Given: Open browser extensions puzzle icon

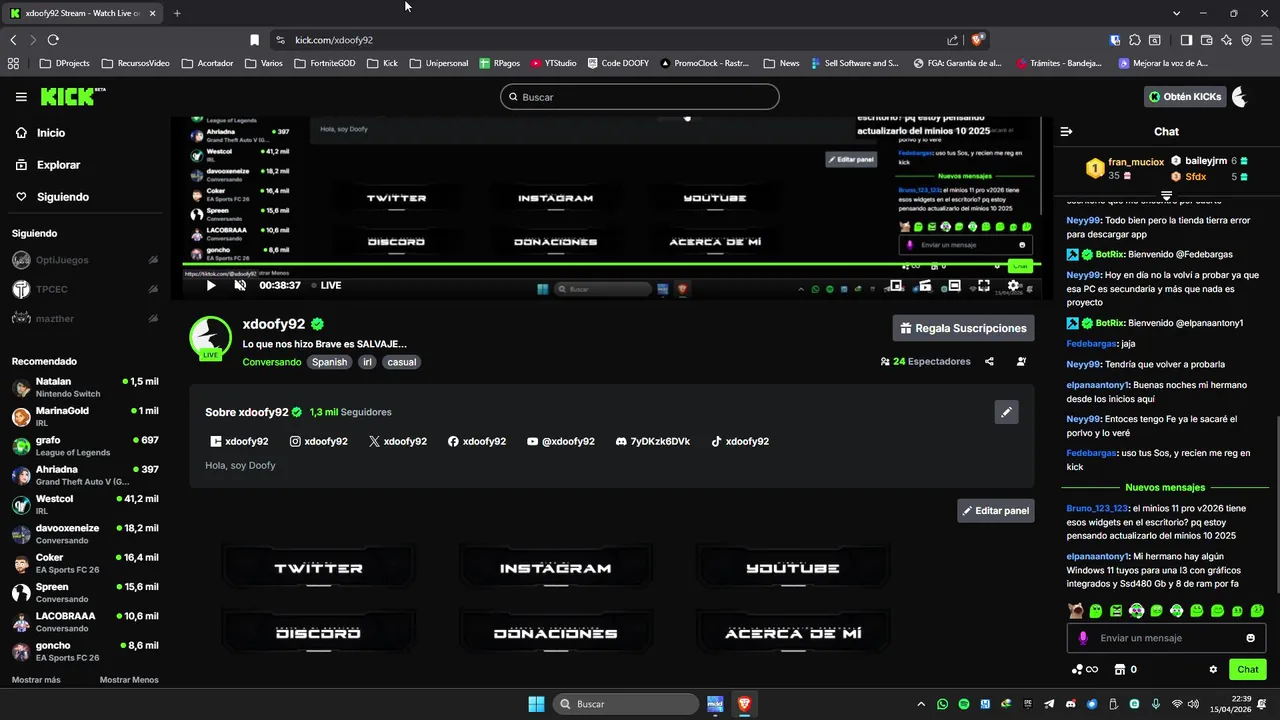Looking at the screenshot, I should click(1135, 40).
